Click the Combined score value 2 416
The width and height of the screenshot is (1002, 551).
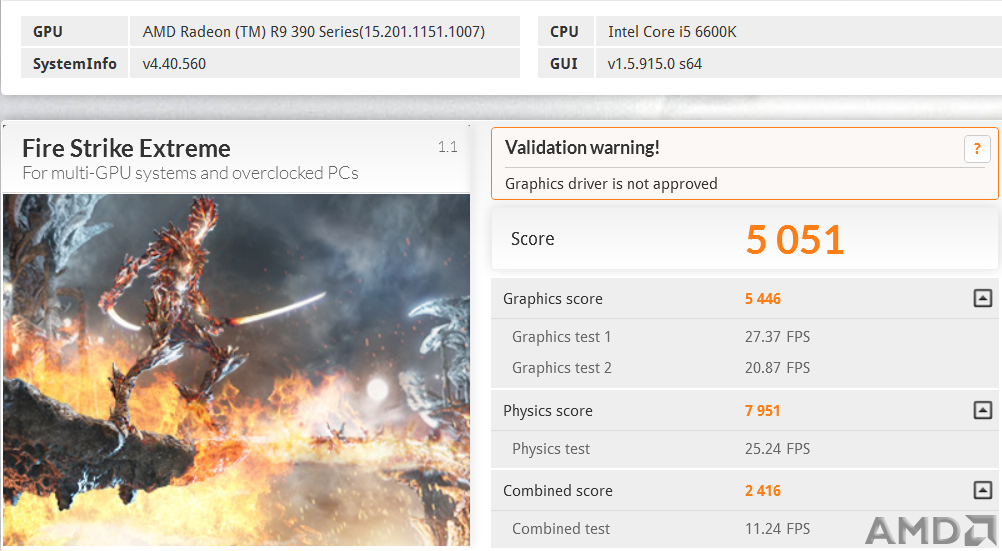point(762,490)
